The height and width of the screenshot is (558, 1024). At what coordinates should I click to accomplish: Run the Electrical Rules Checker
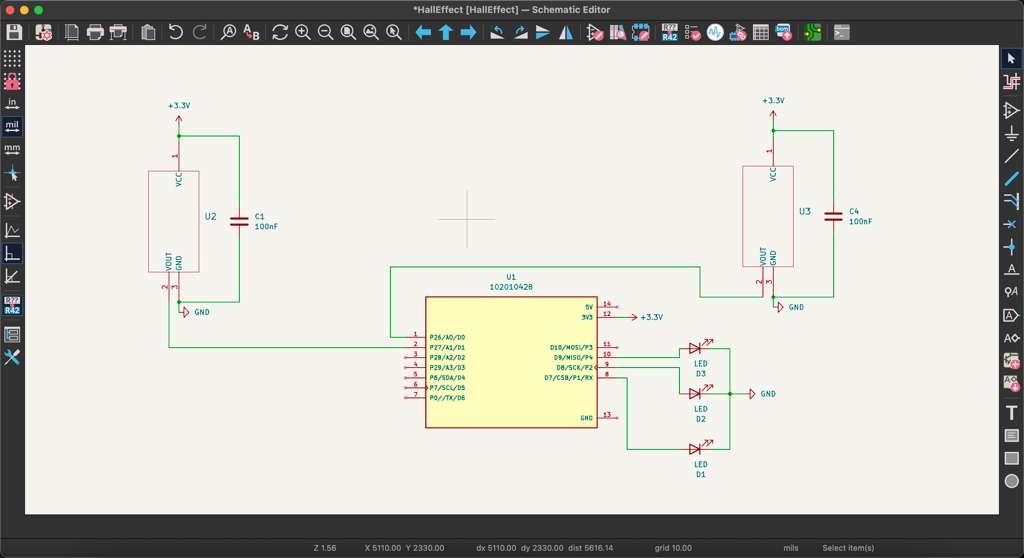coord(692,33)
